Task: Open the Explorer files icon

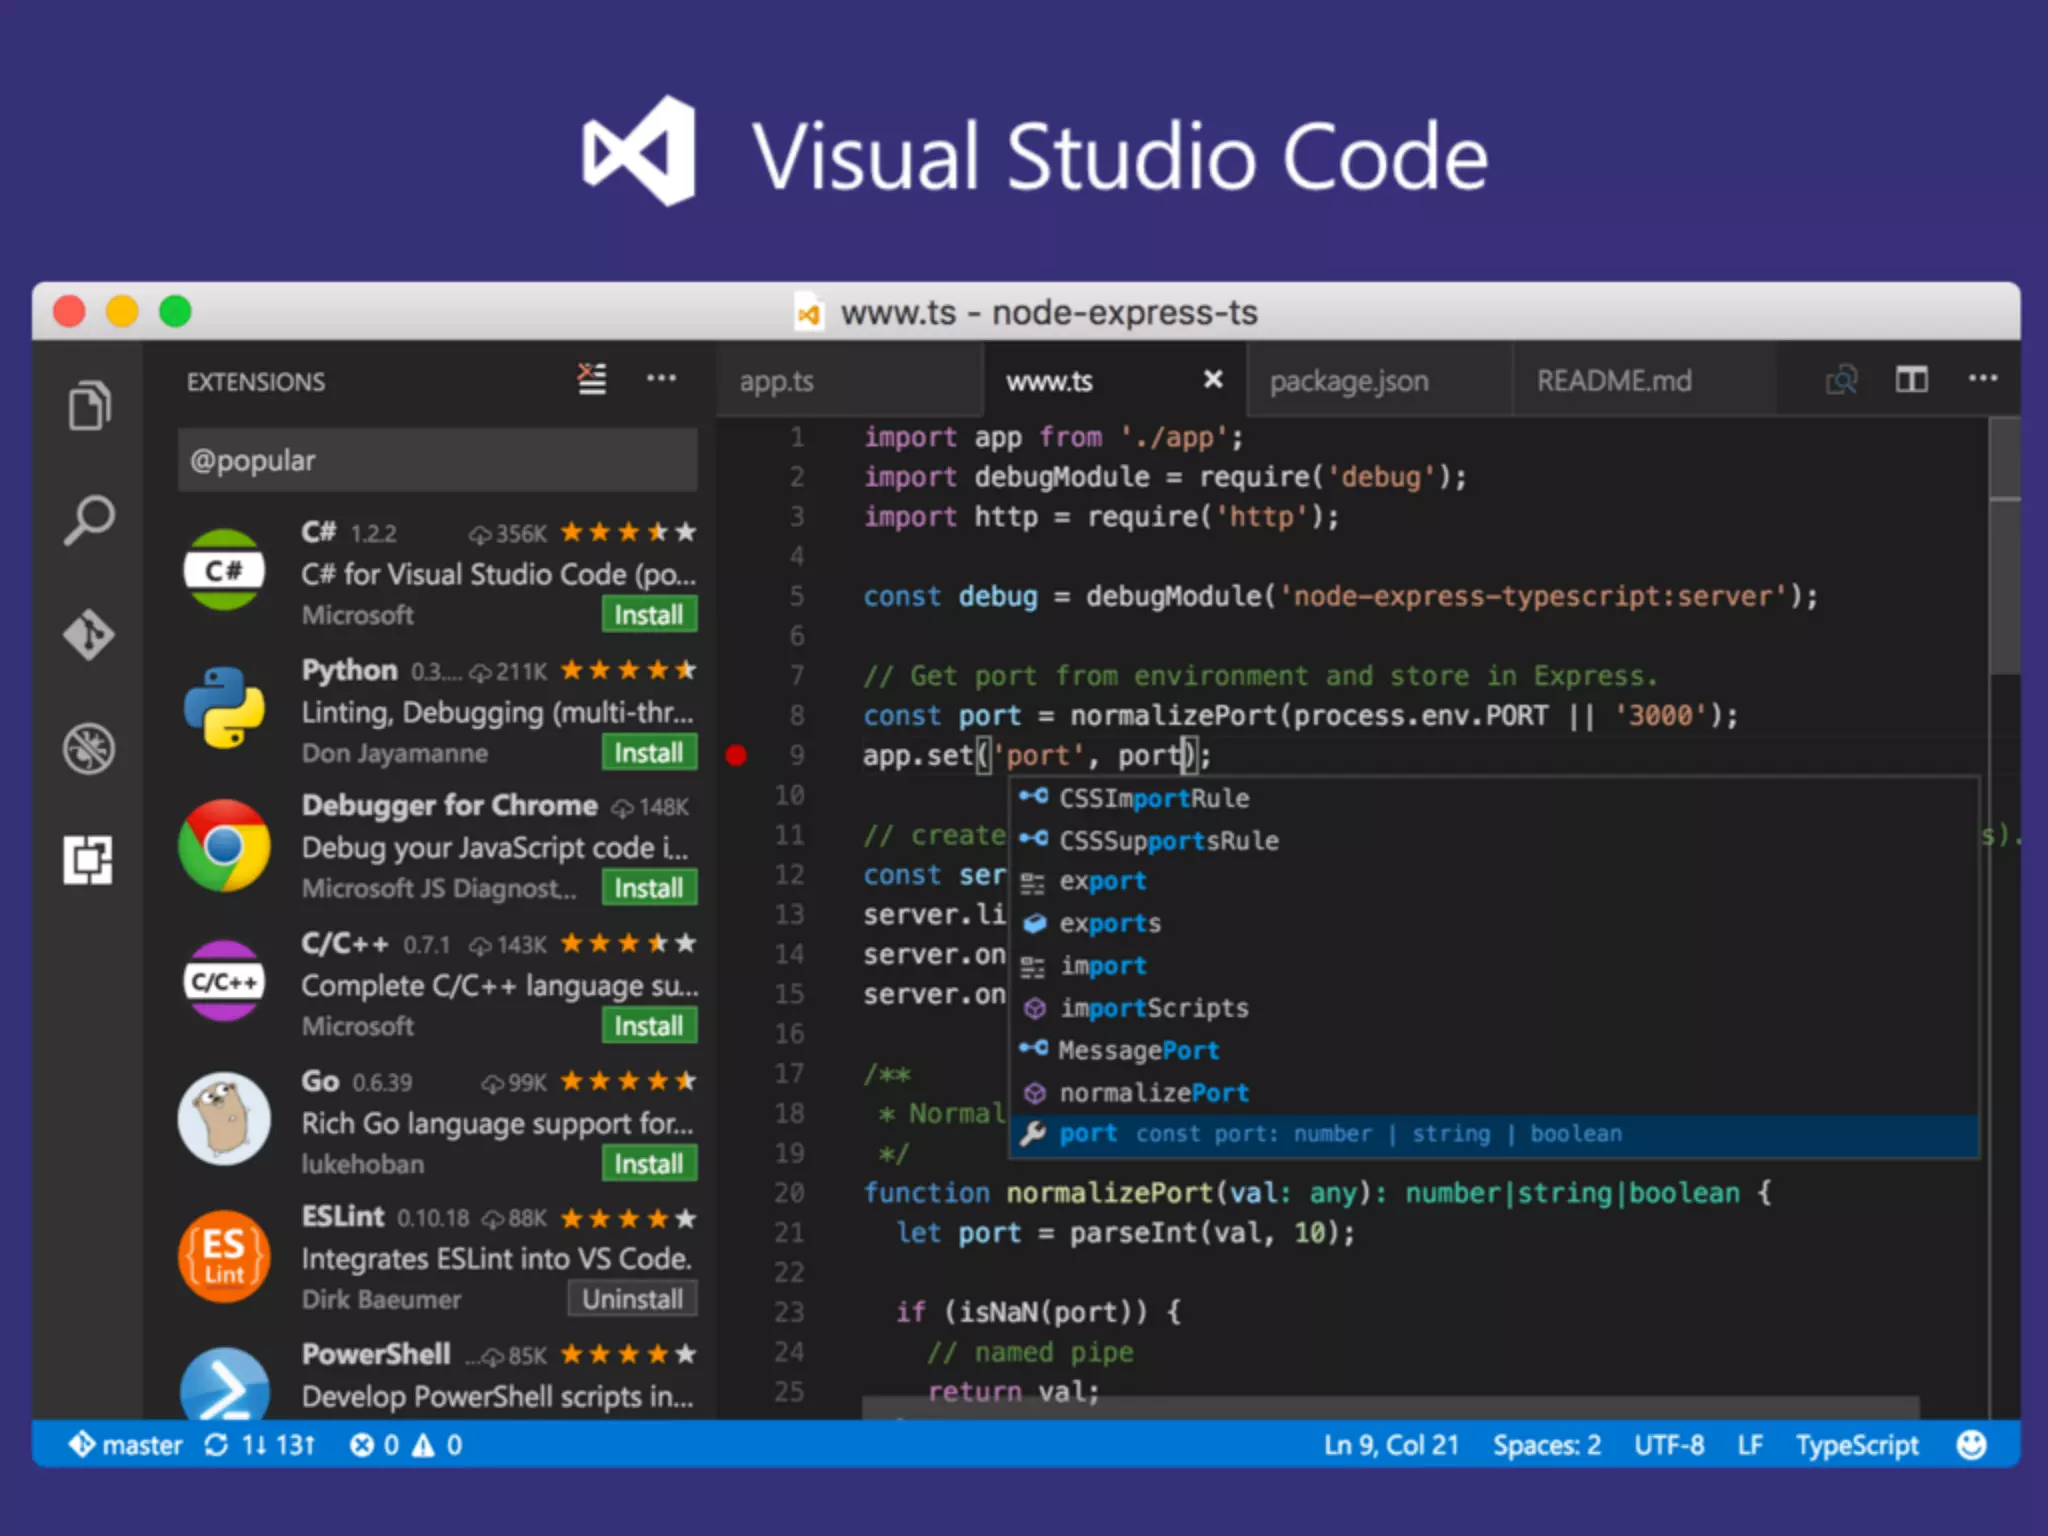Action: point(89,405)
